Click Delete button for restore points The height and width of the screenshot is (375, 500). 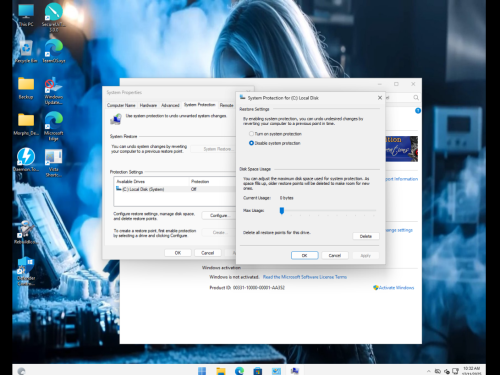coord(366,236)
